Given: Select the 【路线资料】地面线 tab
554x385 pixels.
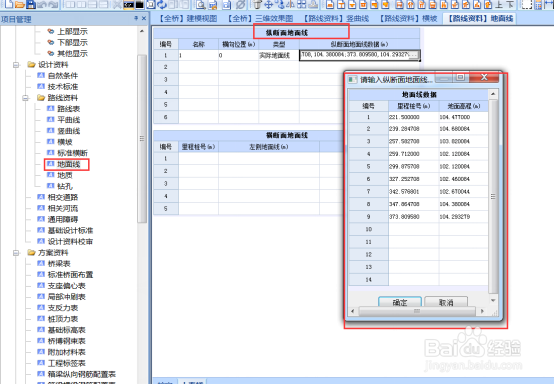Looking at the screenshot, I should pos(480,18).
